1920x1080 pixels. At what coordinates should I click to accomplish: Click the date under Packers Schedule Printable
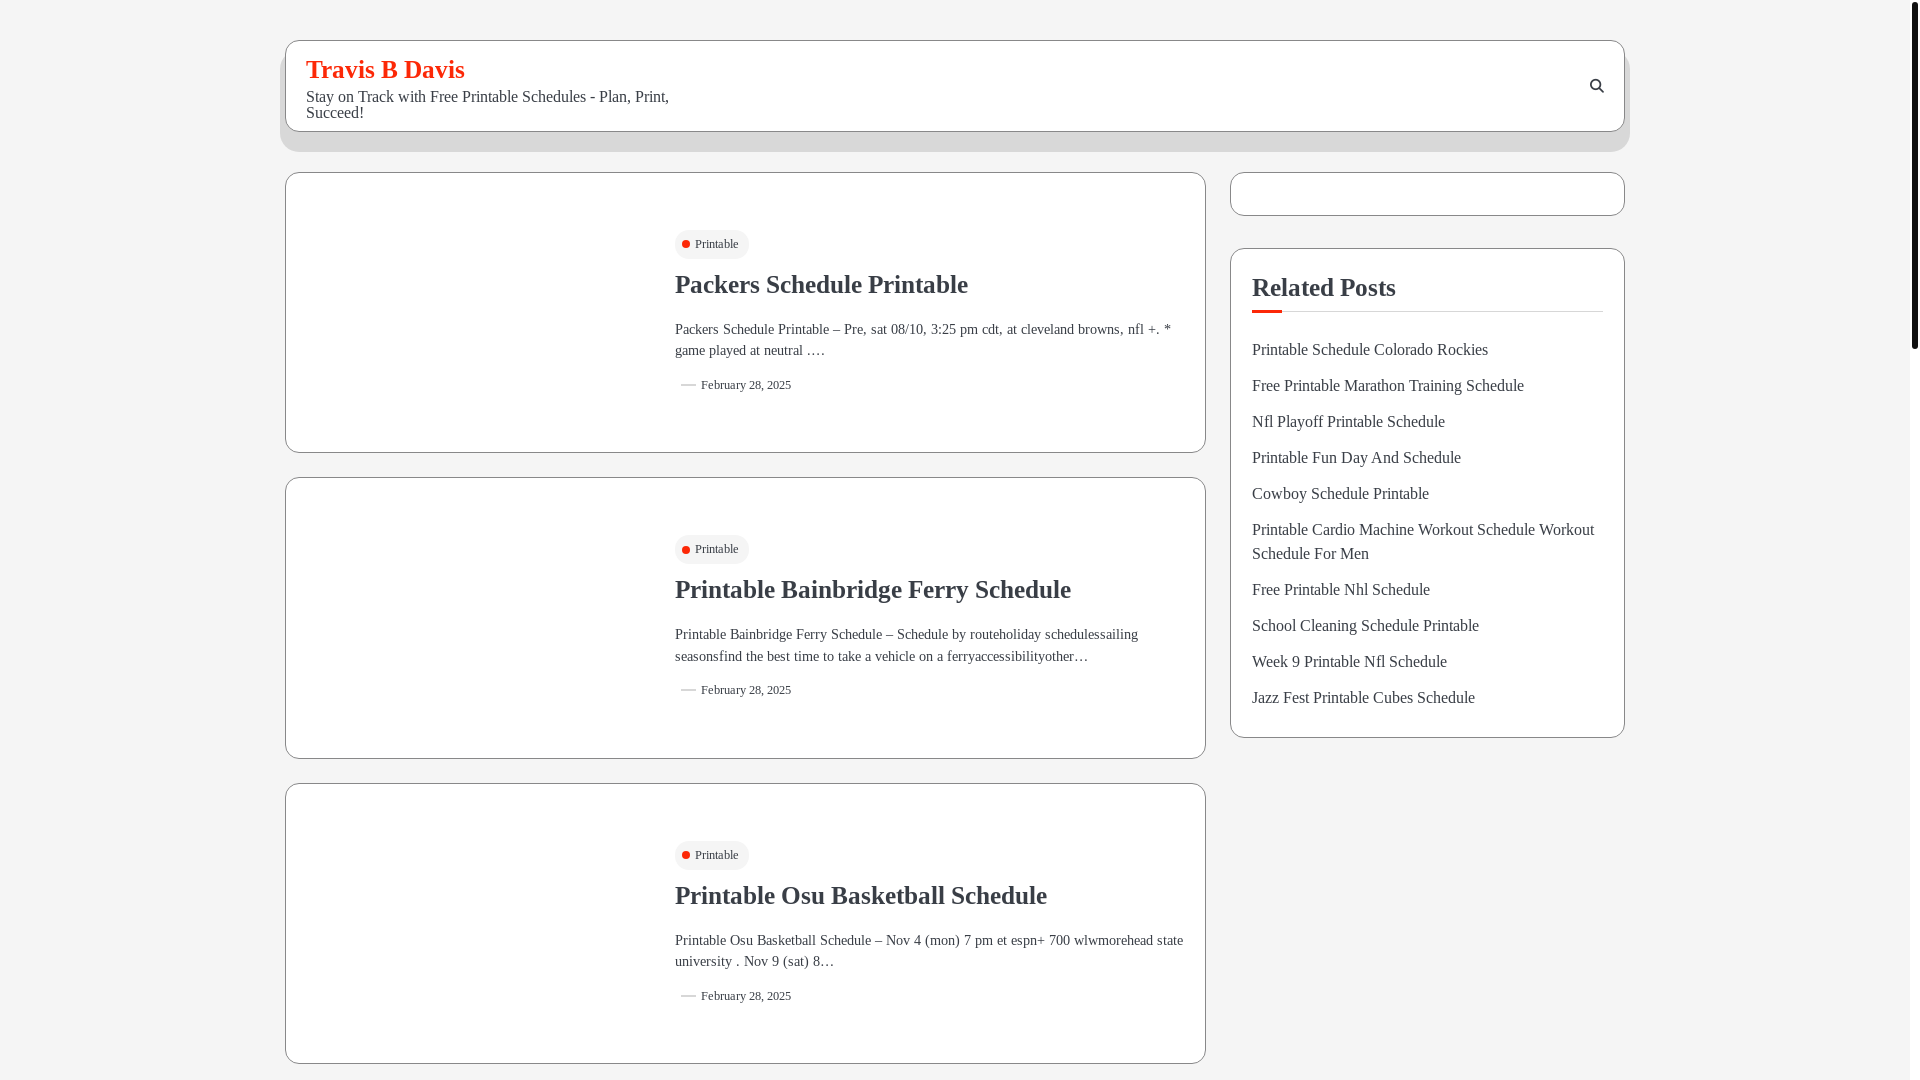pos(745,385)
